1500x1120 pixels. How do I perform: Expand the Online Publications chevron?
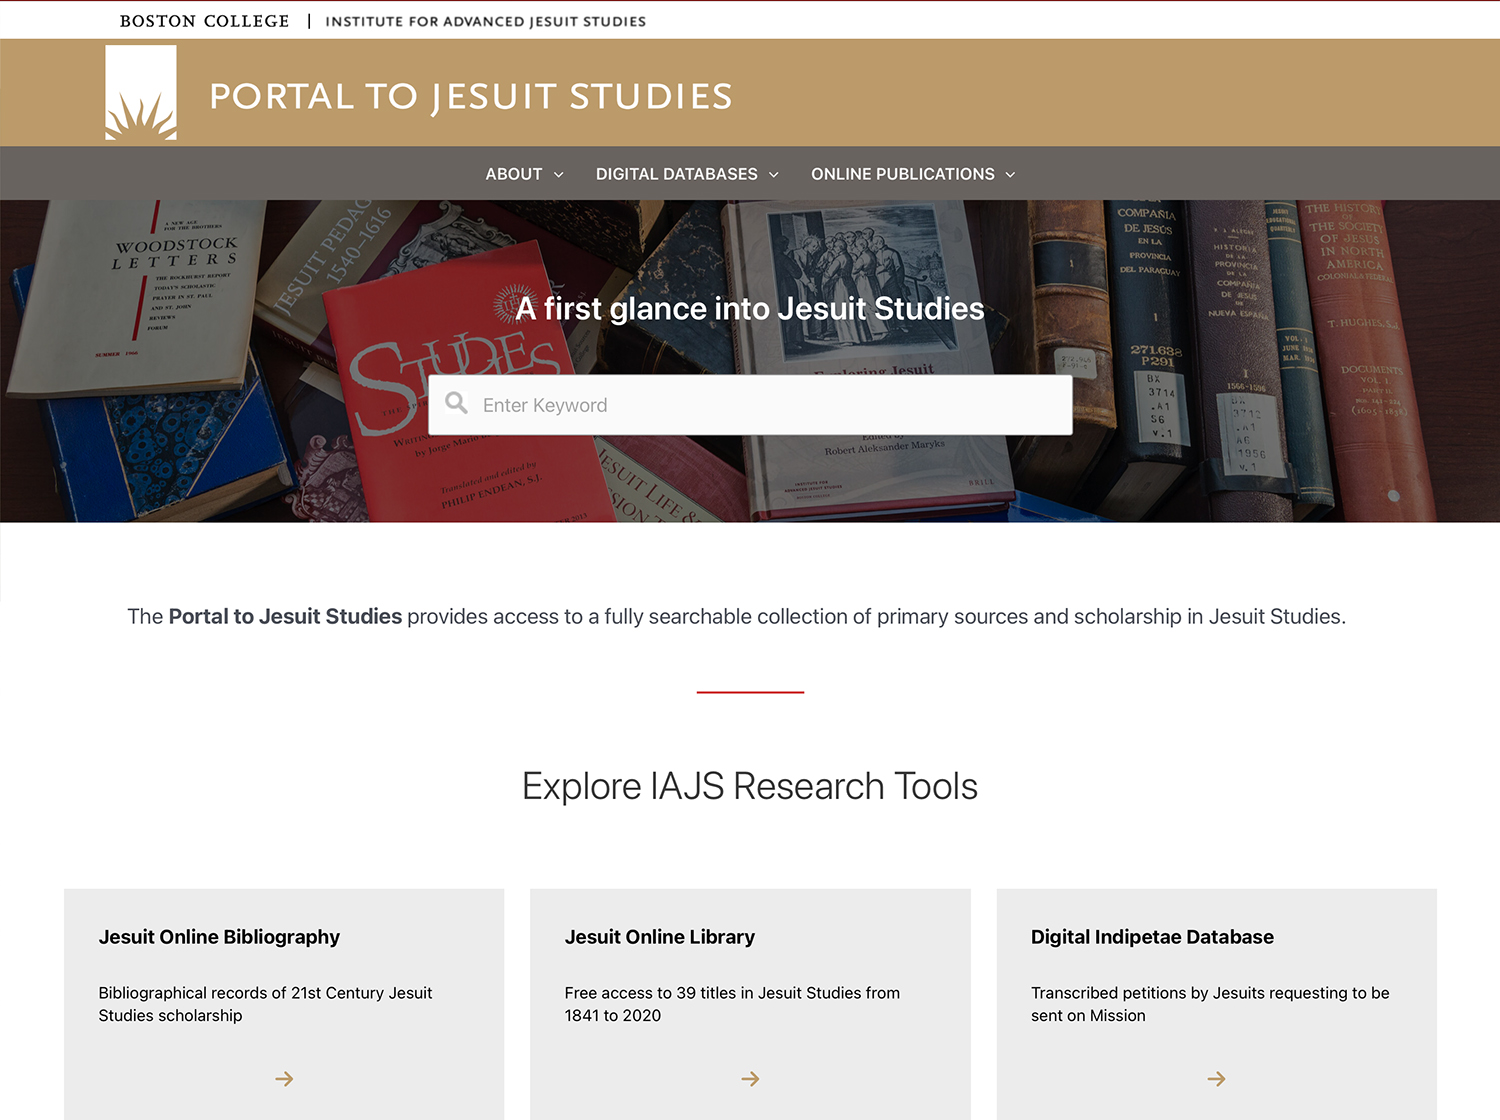click(x=1011, y=175)
